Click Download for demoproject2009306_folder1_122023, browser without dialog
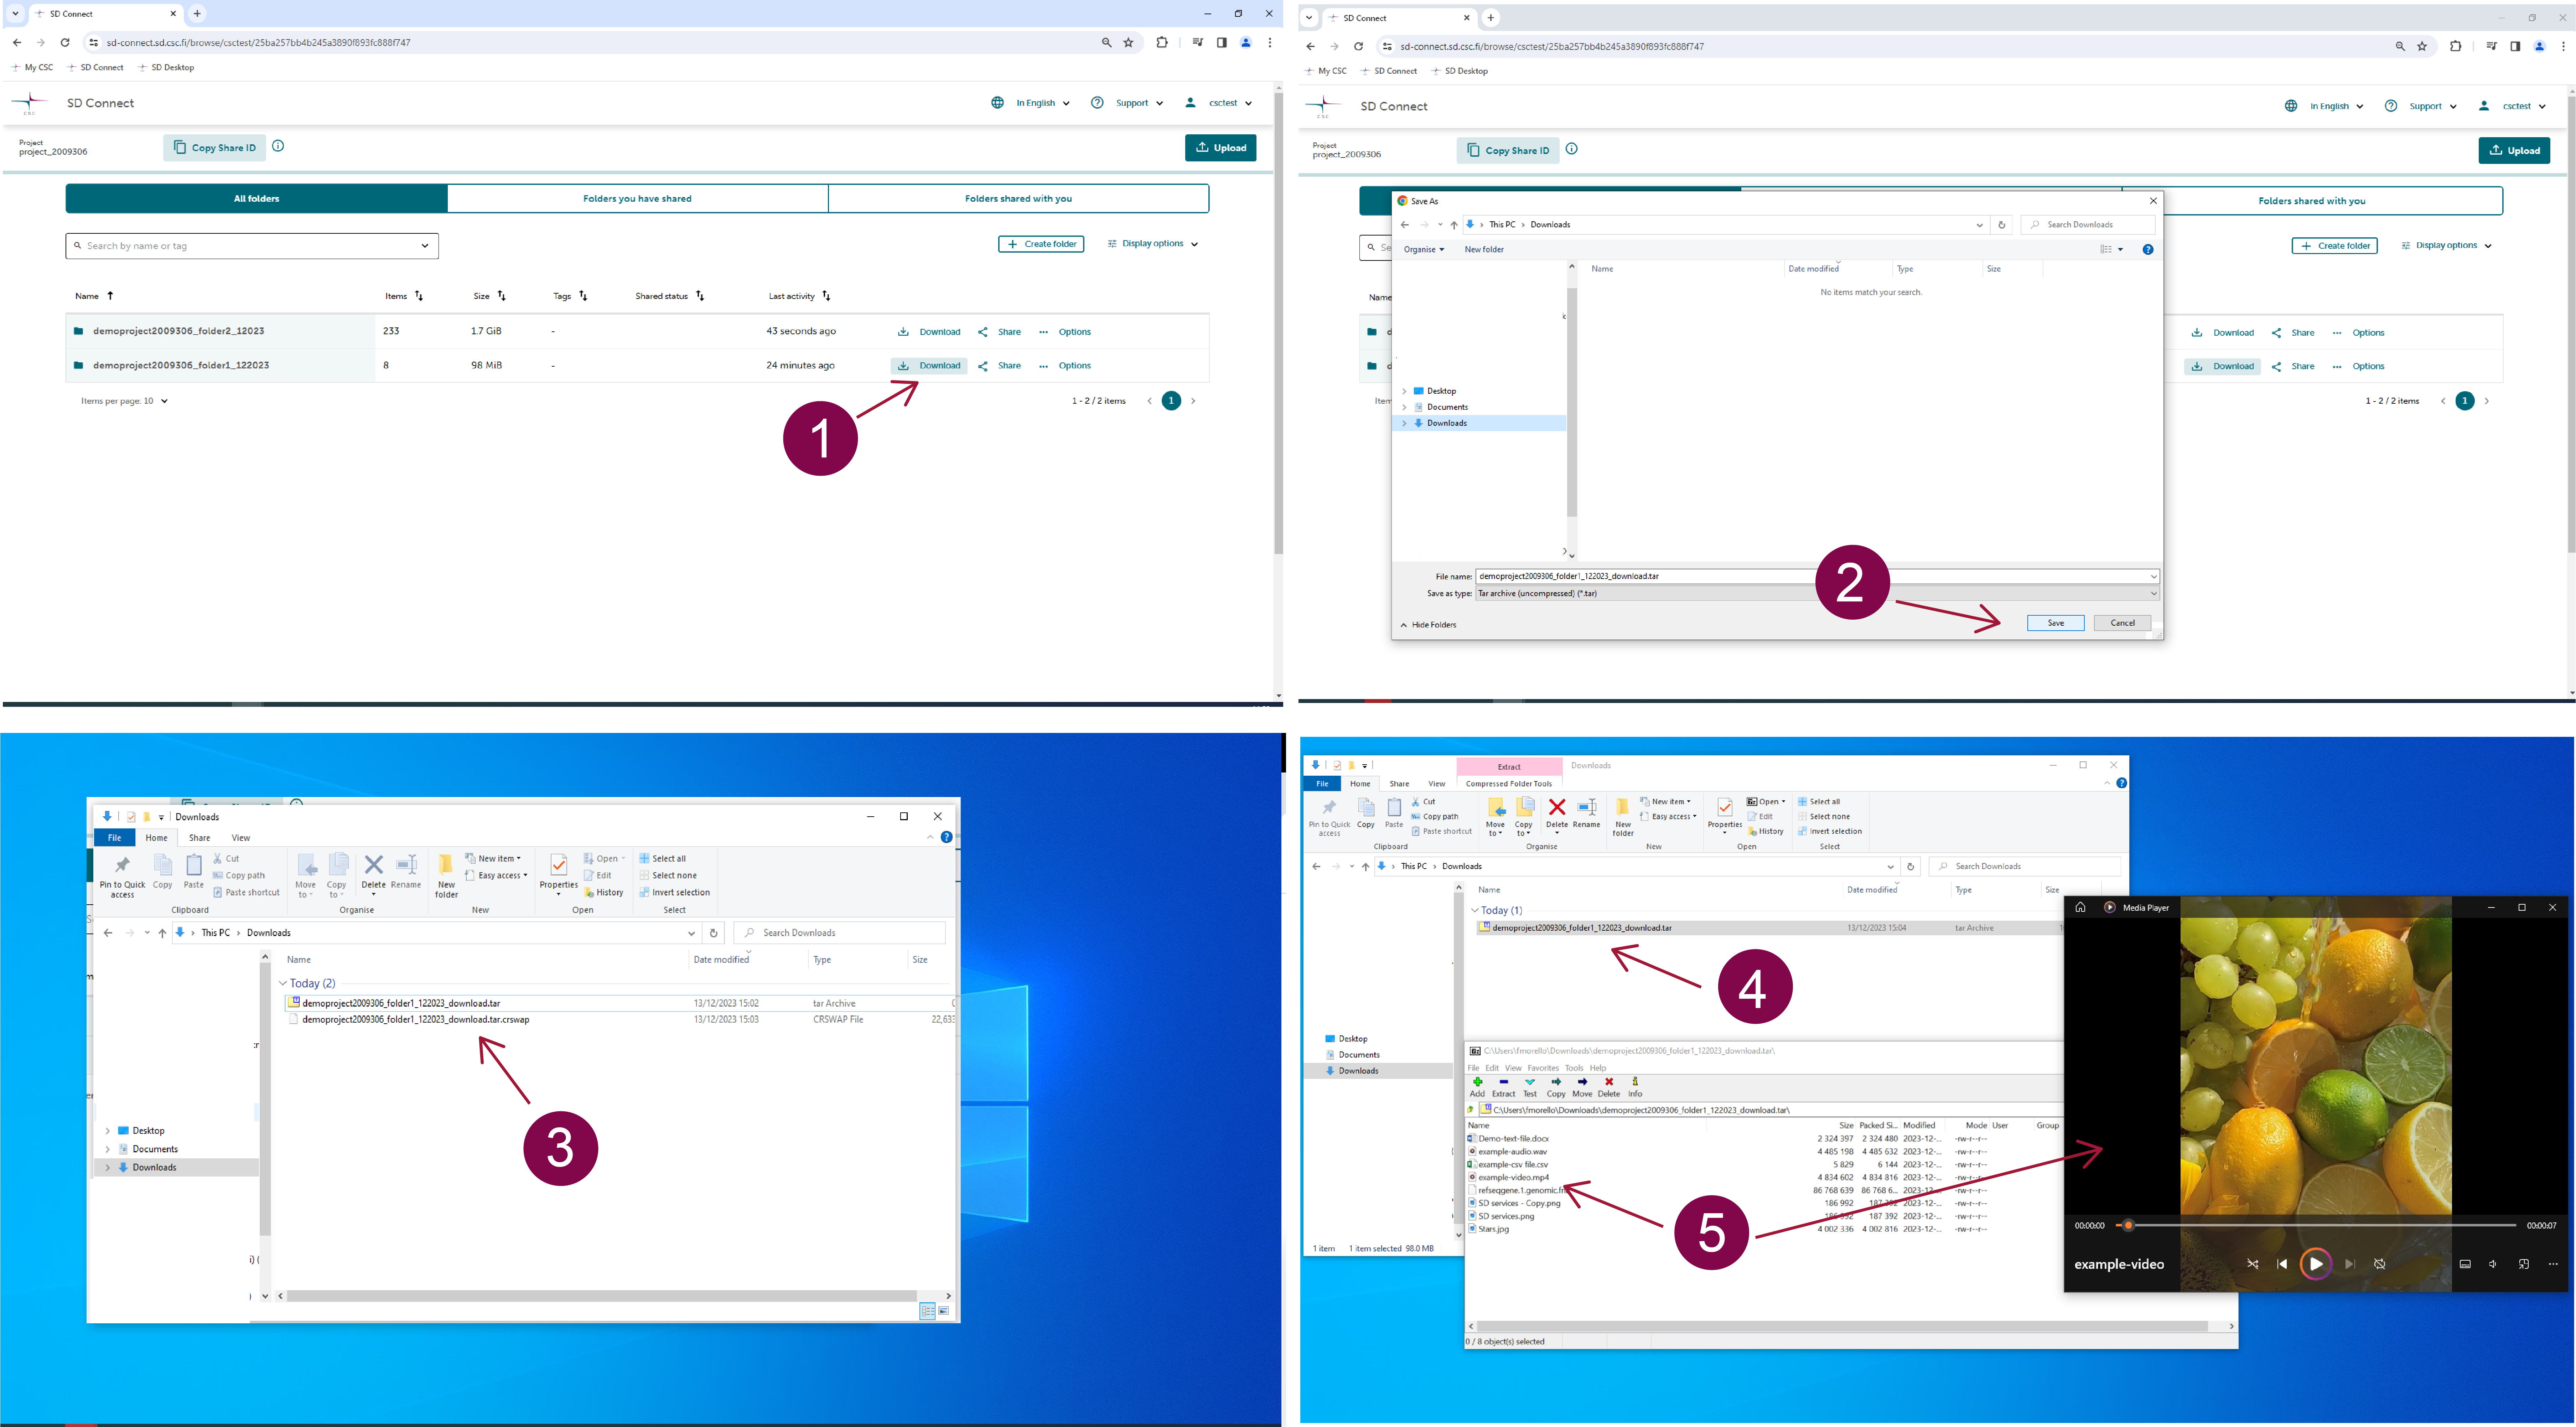The image size is (2576, 1427). click(929, 366)
